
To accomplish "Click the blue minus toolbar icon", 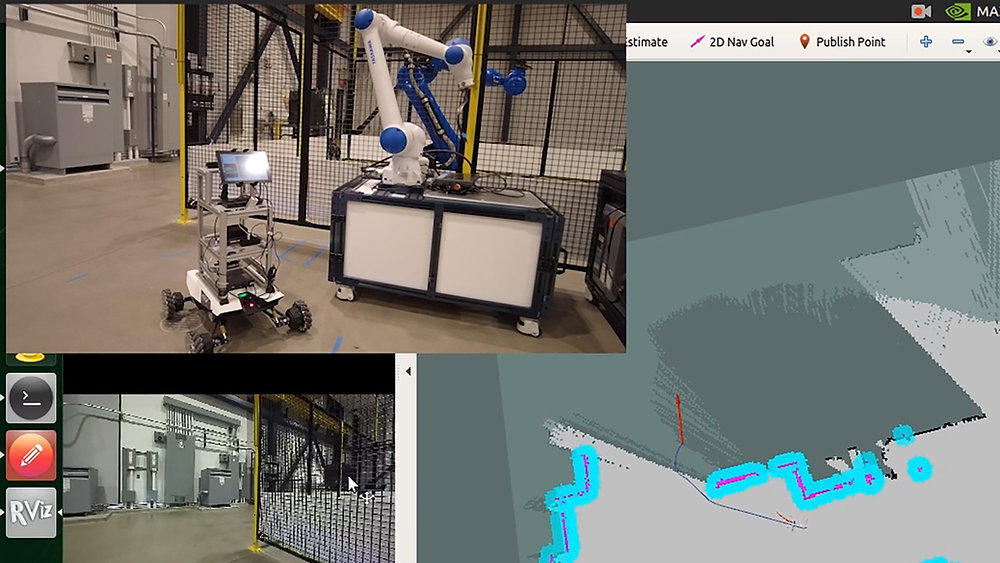I will click(957, 42).
